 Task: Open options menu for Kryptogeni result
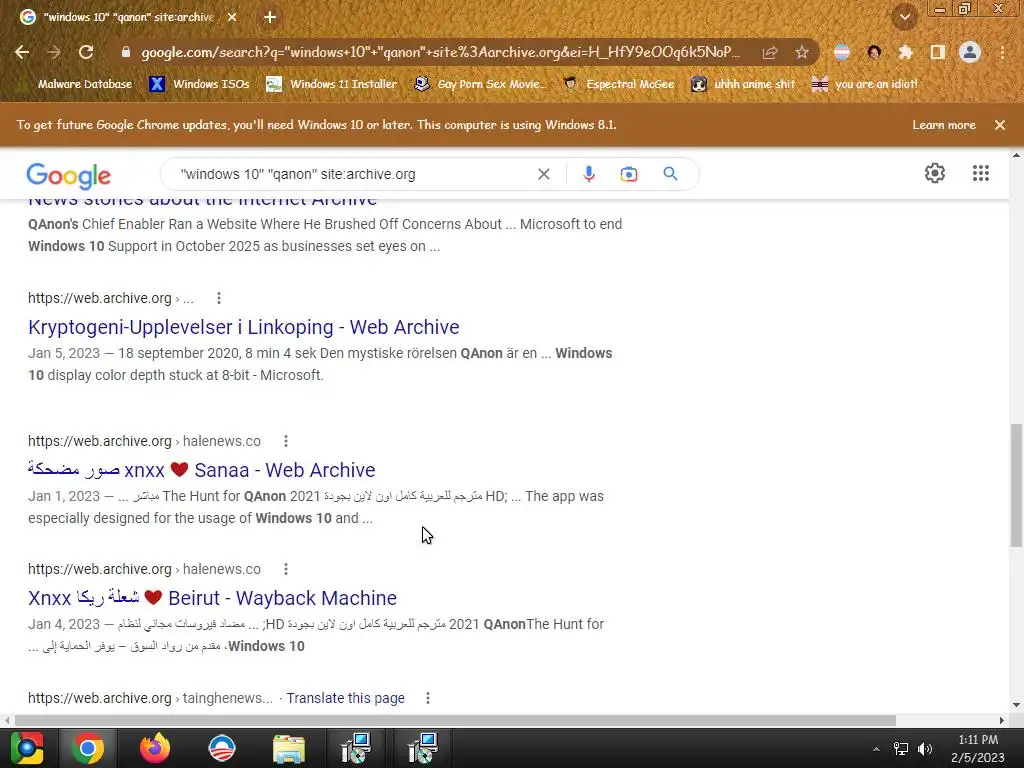[219, 298]
